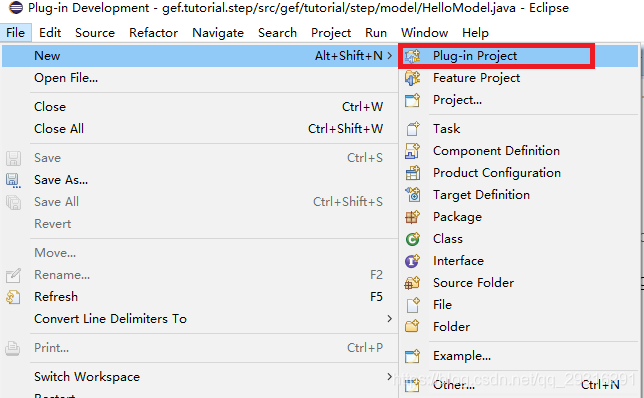Click the Other... wizard icon
The width and height of the screenshot is (644, 398).
click(413, 385)
